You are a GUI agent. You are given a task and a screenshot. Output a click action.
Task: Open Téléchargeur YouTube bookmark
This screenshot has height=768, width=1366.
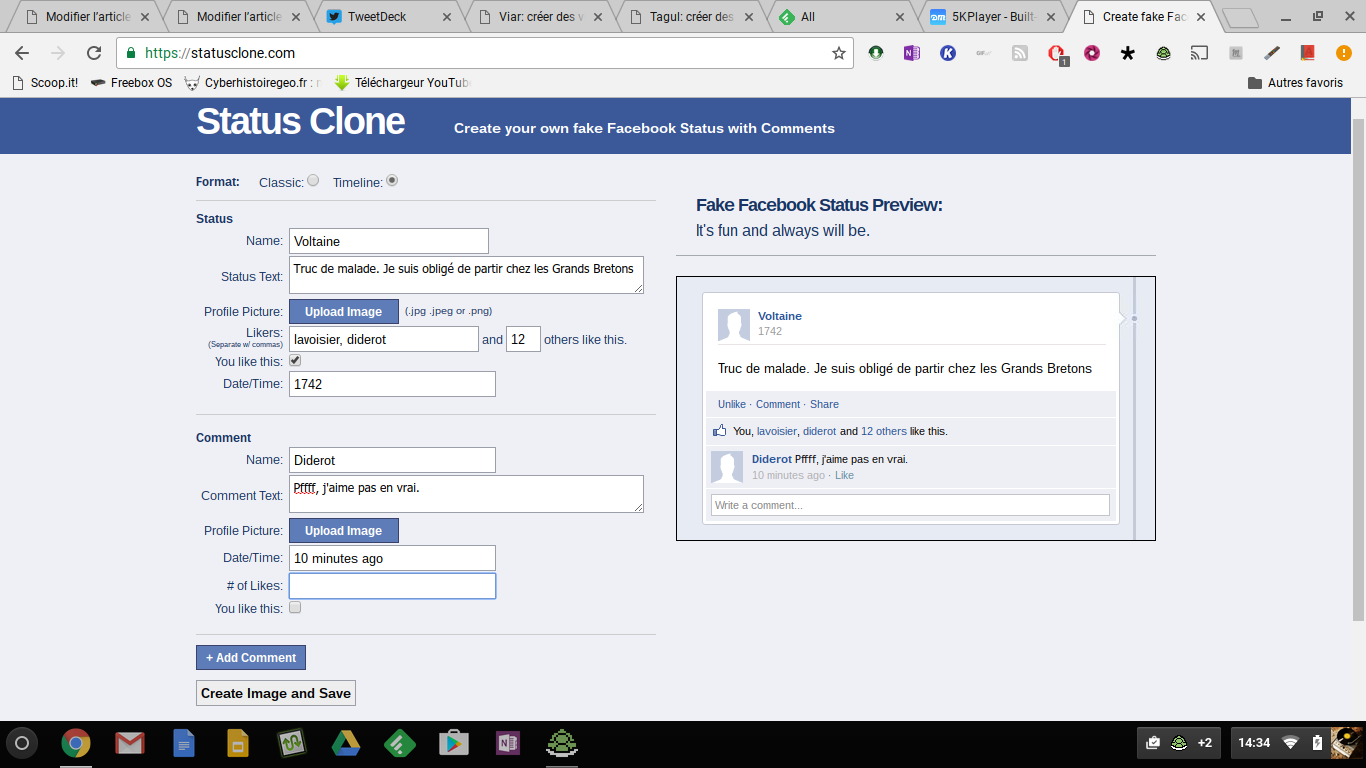pyautogui.click(x=403, y=83)
